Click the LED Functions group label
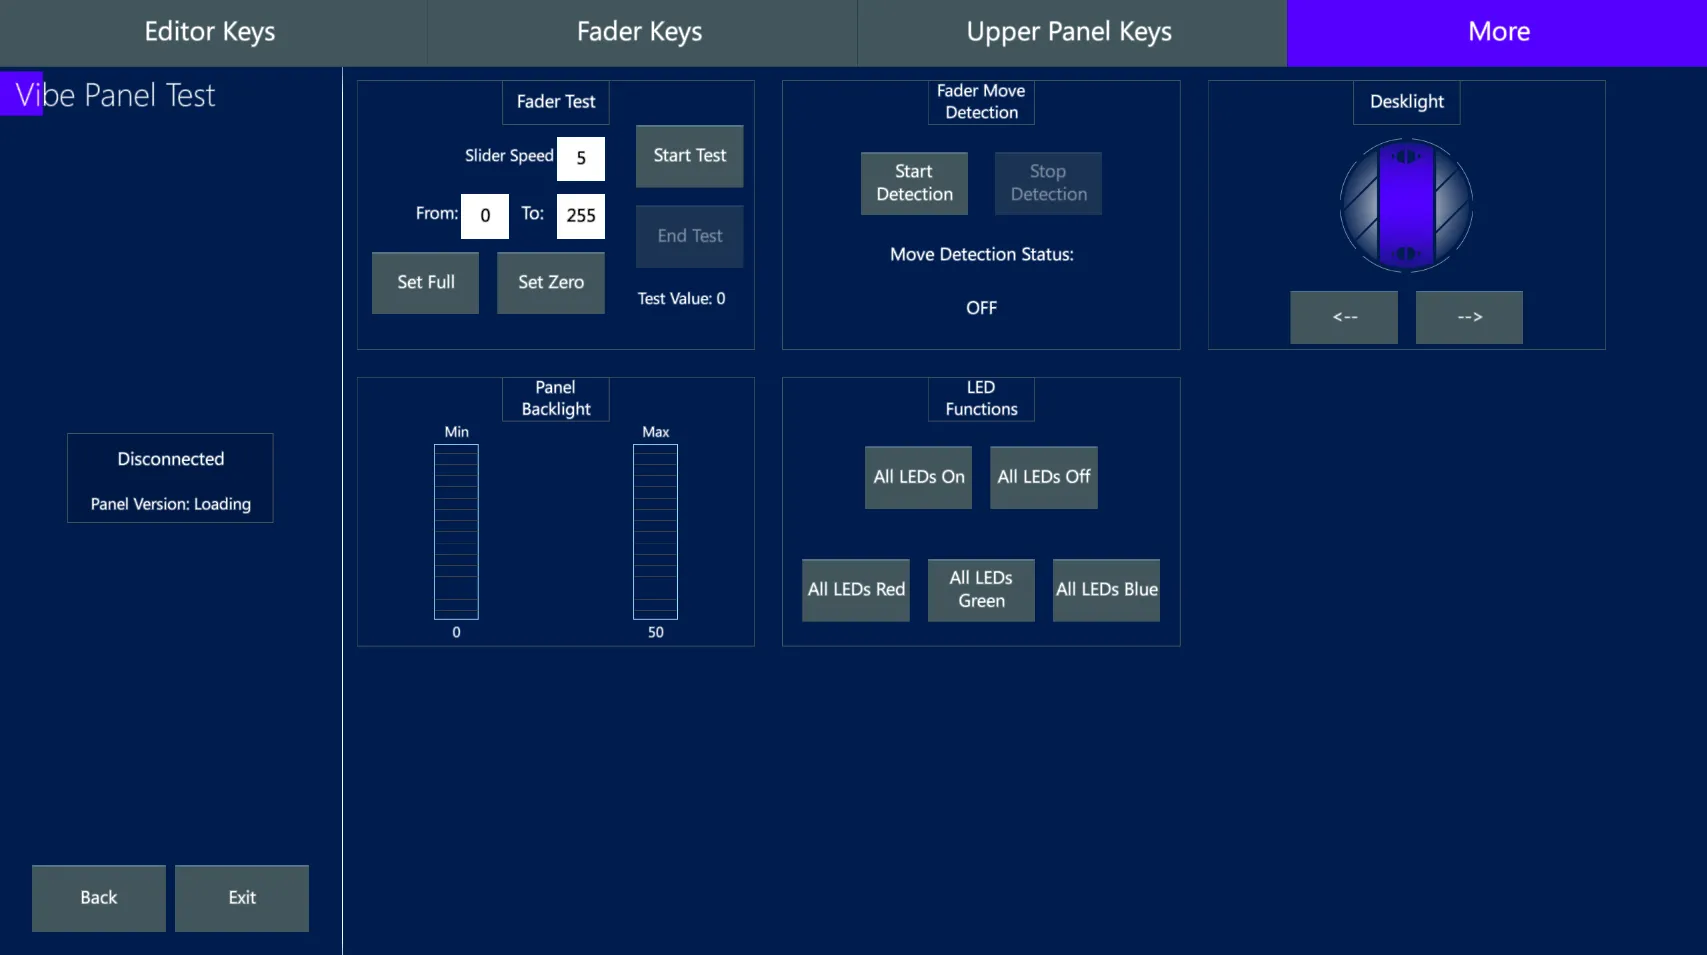Viewport: 1707px width, 955px height. [x=981, y=398]
